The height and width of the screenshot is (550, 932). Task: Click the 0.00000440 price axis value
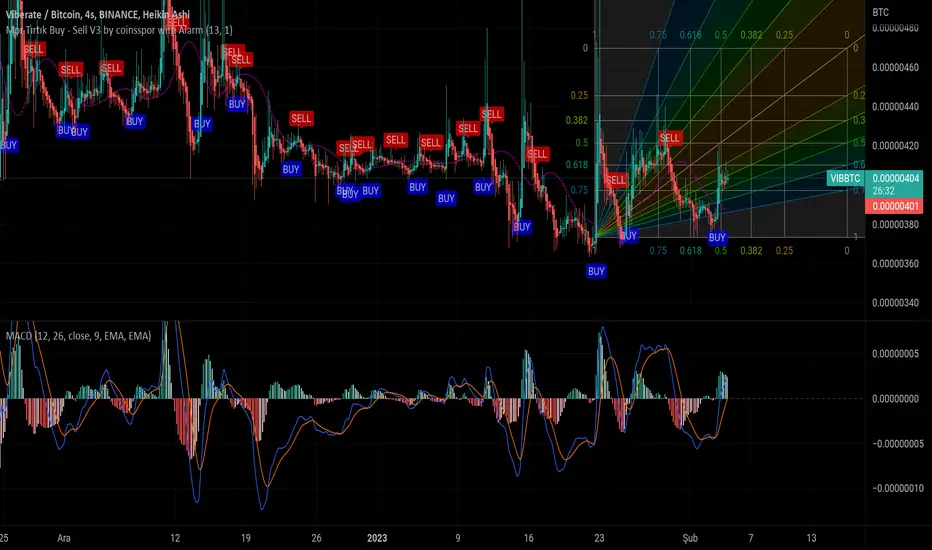click(x=895, y=107)
